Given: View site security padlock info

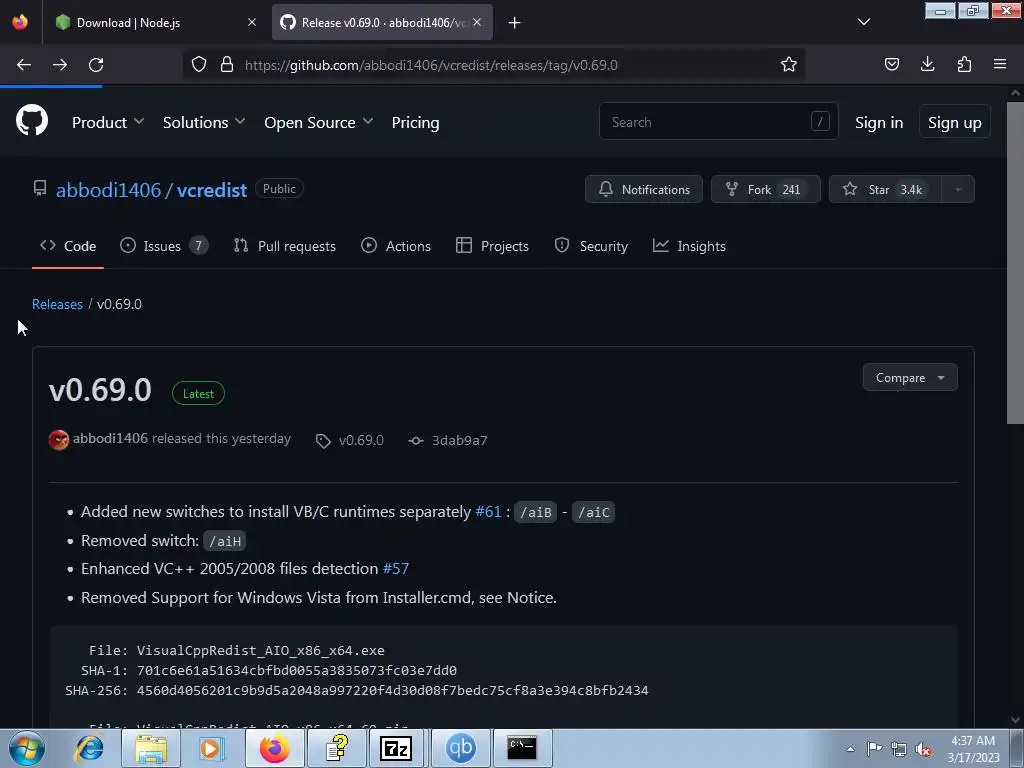Looking at the screenshot, I should [227, 65].
